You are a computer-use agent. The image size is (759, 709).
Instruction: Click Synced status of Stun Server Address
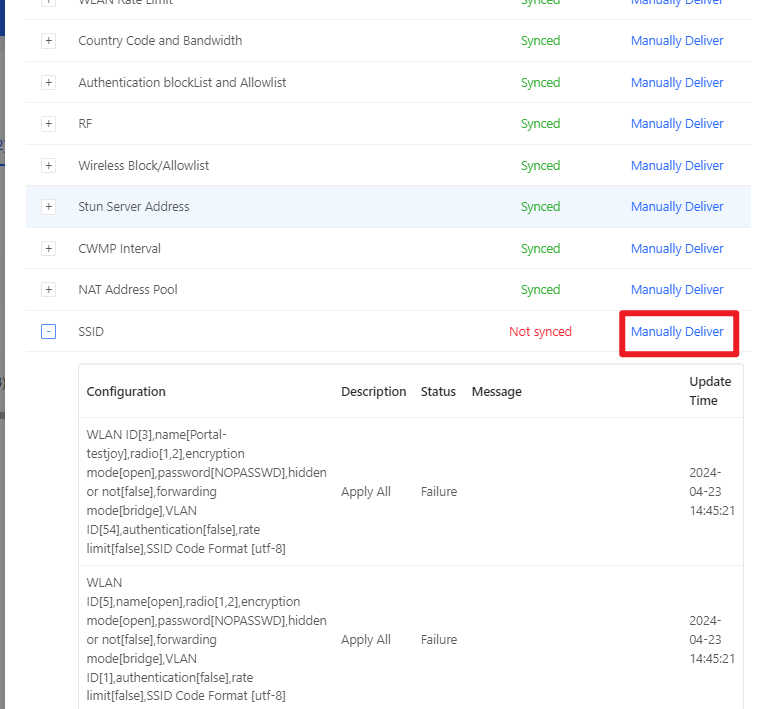tap(540, 207)
